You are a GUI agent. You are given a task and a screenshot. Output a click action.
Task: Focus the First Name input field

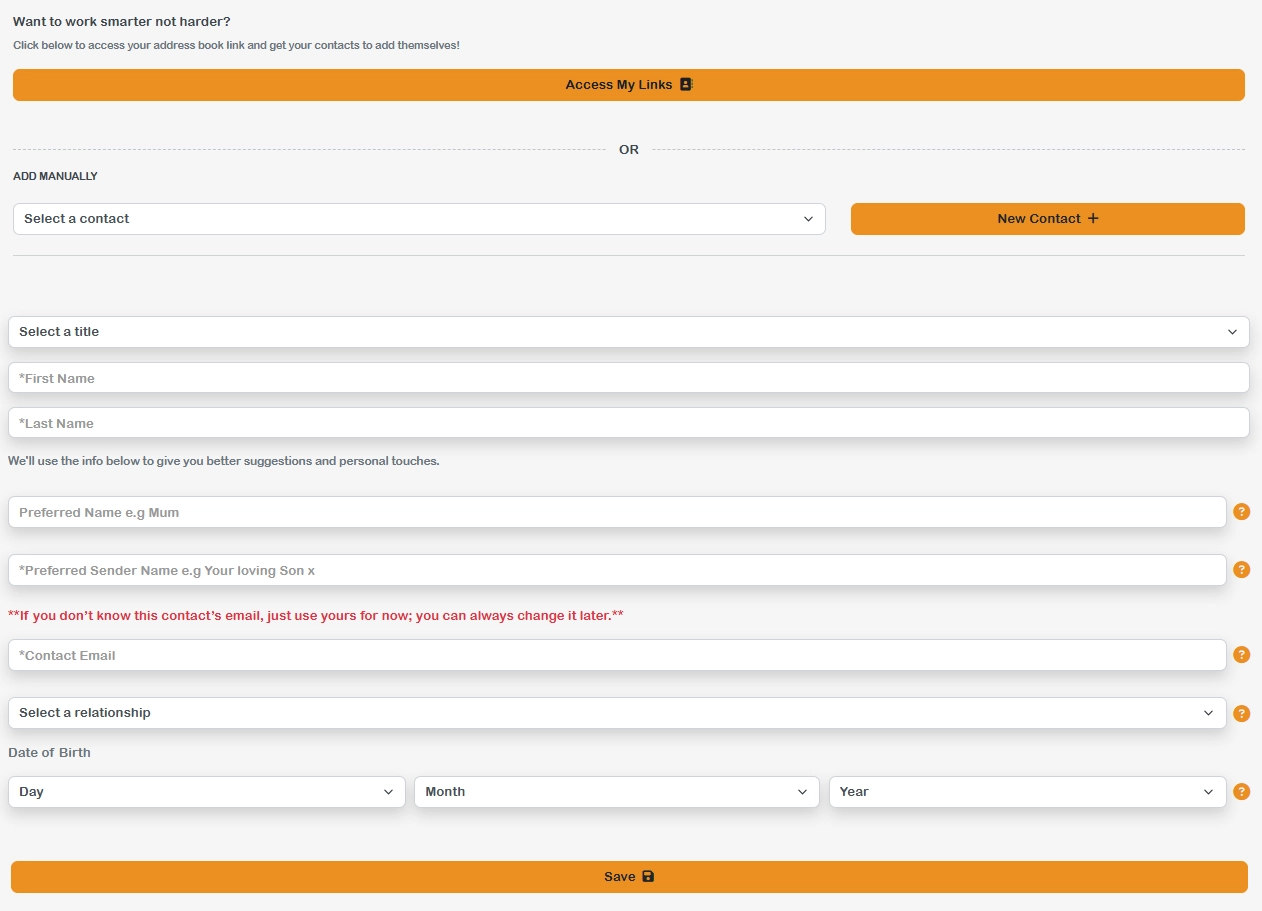click(x=628, y=378)
